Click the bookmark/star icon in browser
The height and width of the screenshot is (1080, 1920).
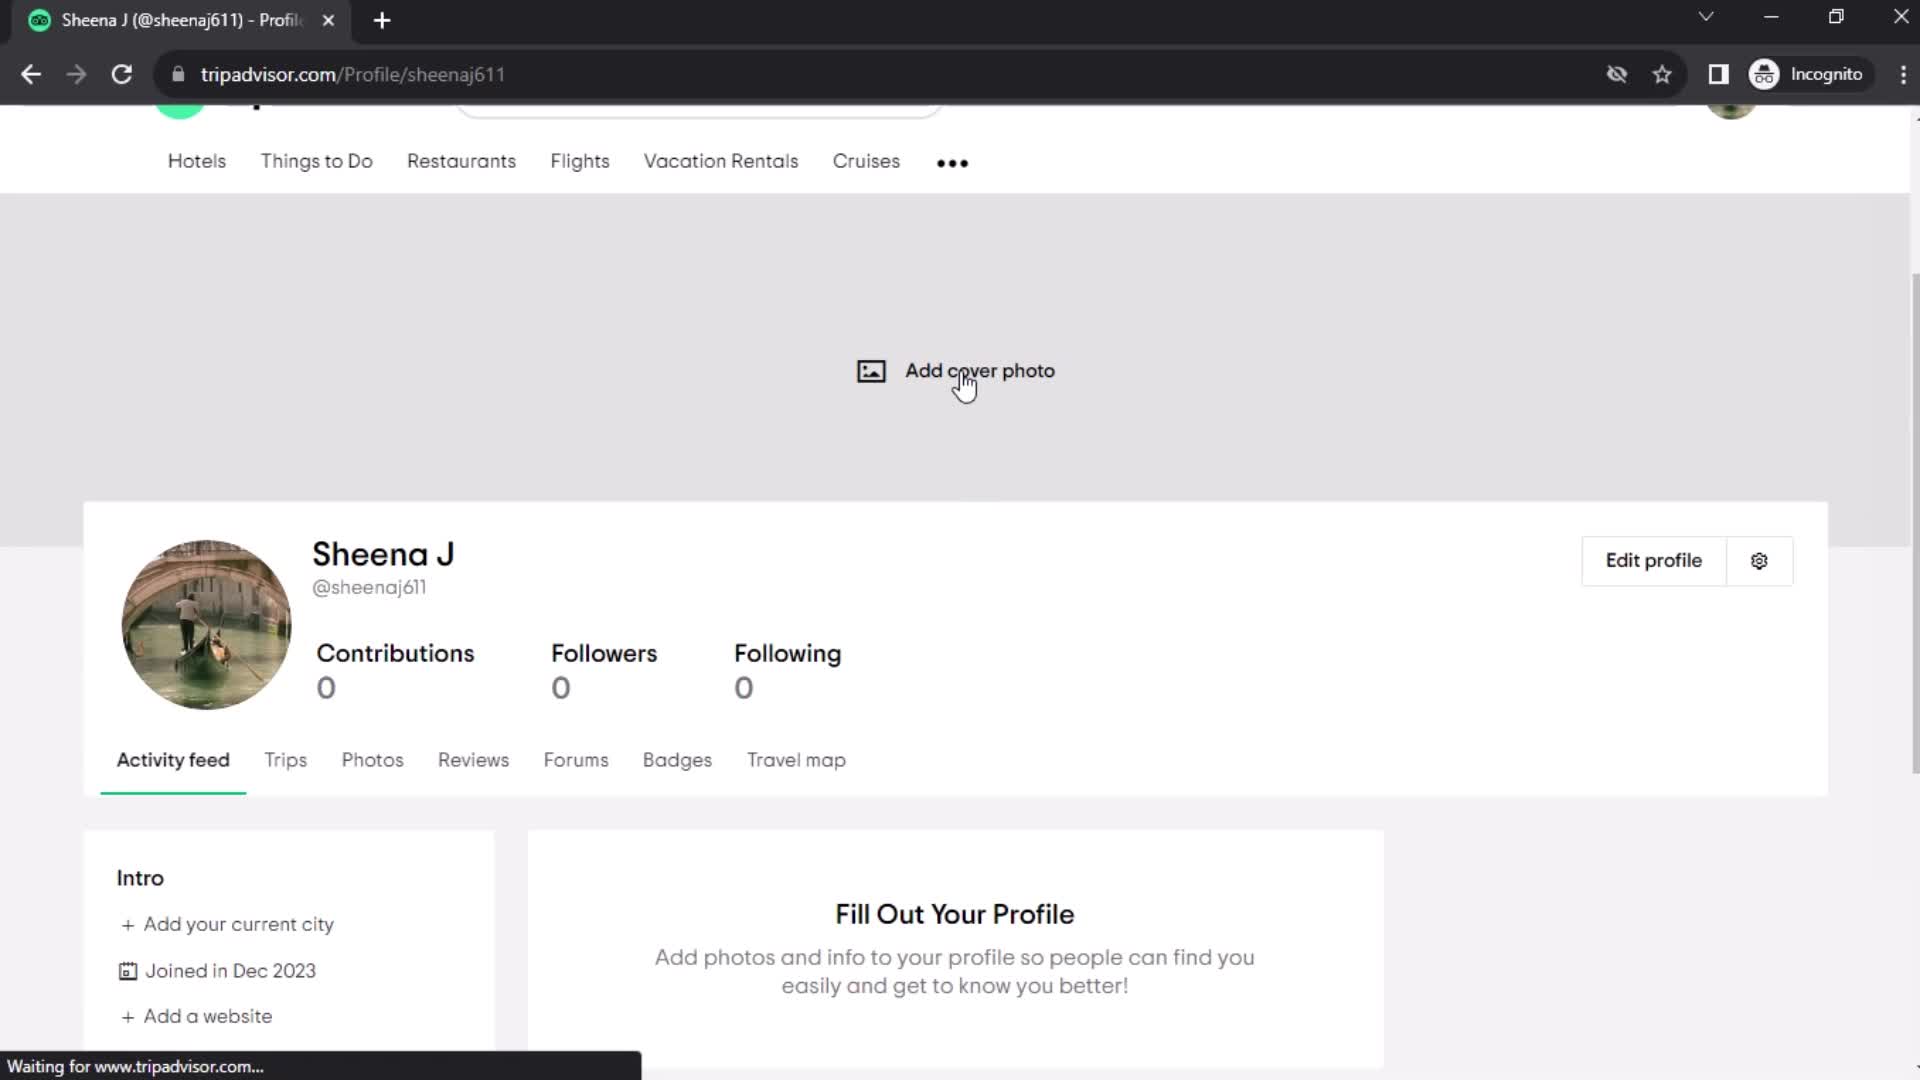click(x=1664, y=74)
